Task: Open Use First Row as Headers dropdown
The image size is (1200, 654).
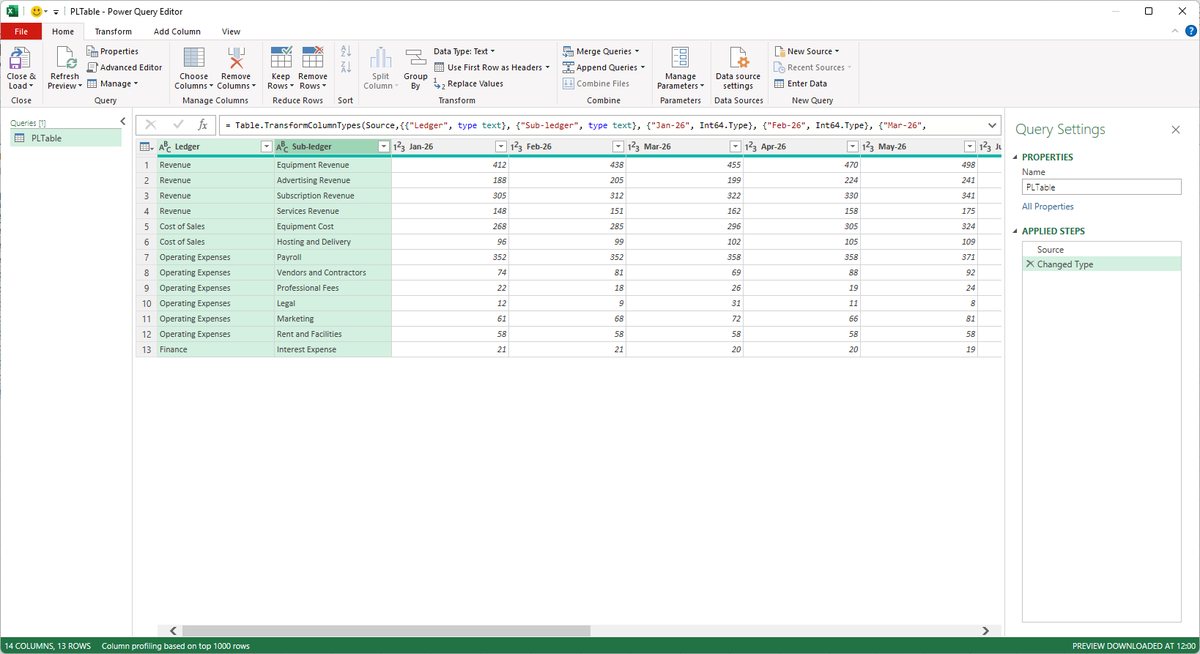Action: [x=492, y=67]
